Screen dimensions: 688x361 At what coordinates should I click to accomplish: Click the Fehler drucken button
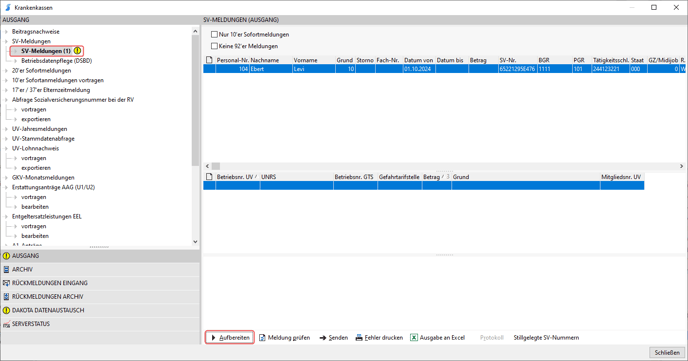tap(379, 338)
